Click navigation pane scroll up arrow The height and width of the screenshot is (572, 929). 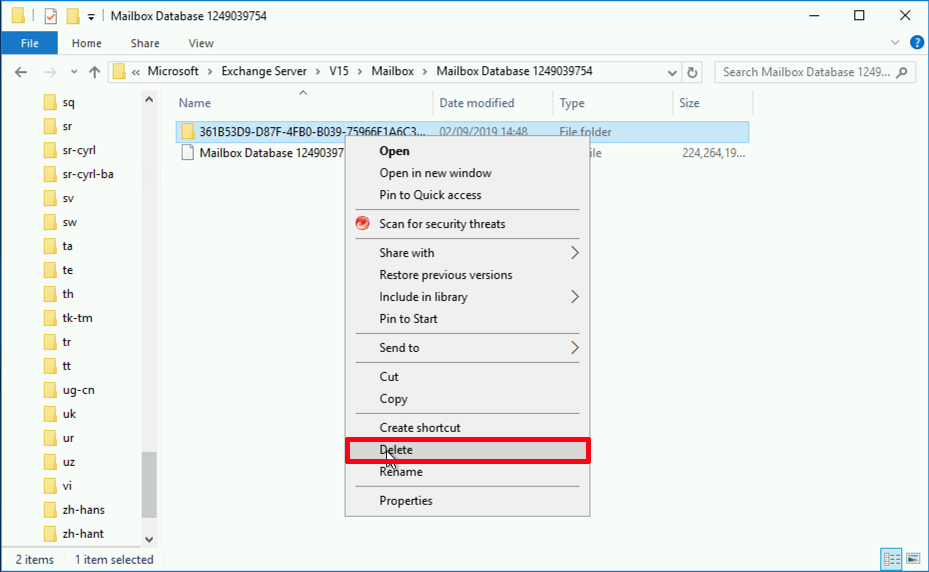[149, 100]
